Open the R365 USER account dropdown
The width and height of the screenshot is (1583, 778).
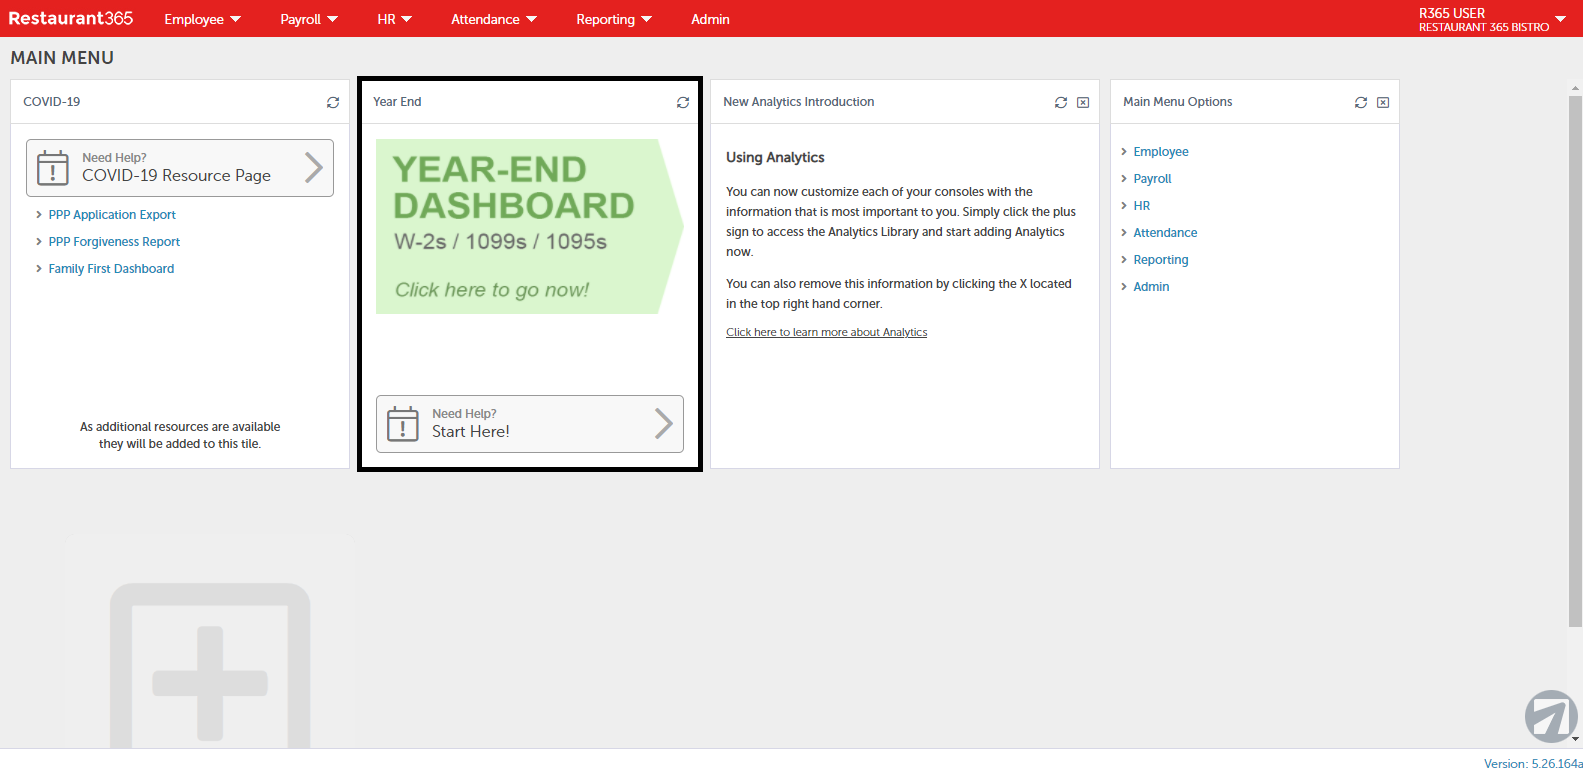point(1492,19)
